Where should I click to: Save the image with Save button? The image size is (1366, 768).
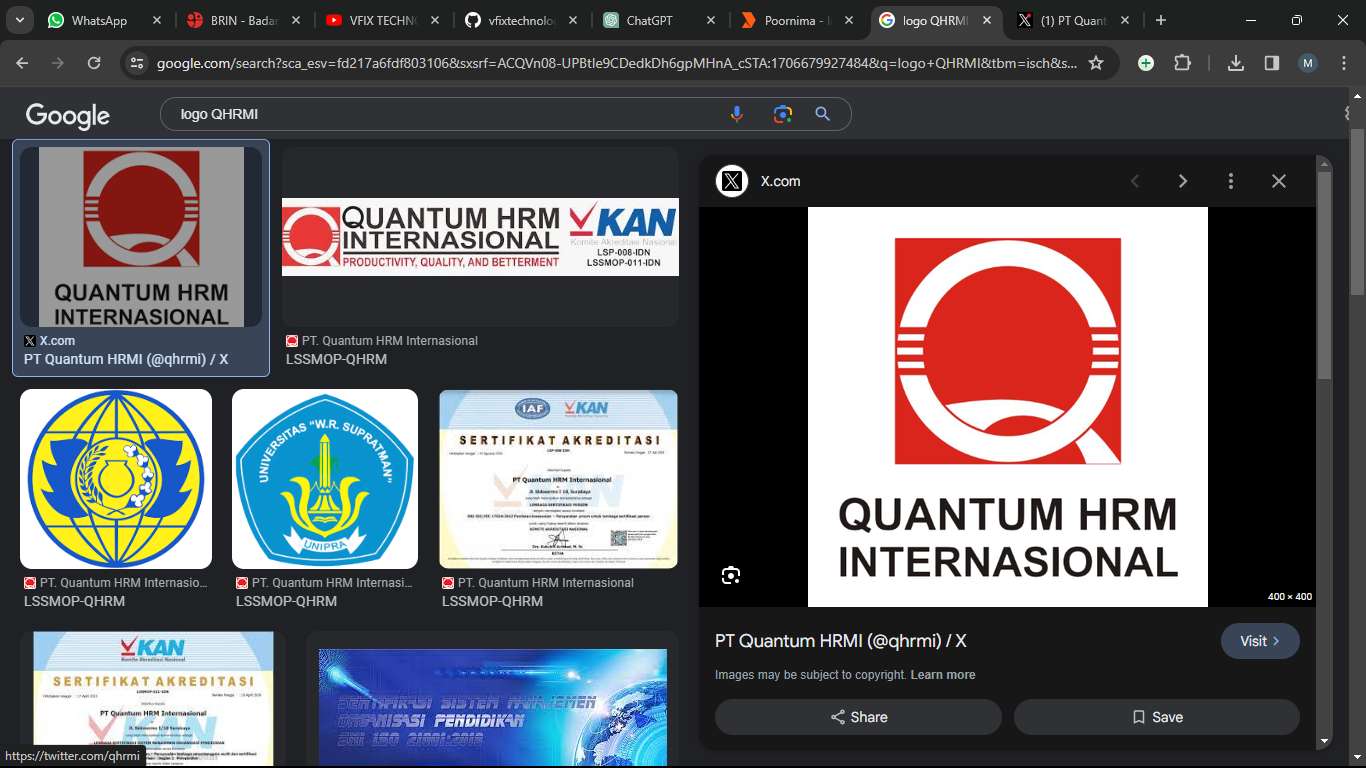click(1156, 717)
